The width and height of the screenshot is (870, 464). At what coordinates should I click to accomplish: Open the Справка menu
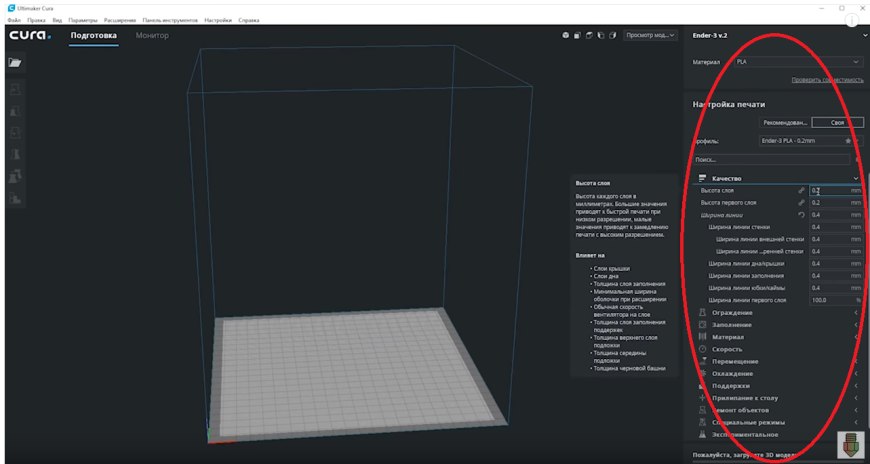pyautogui.click(x=249, y=20)
